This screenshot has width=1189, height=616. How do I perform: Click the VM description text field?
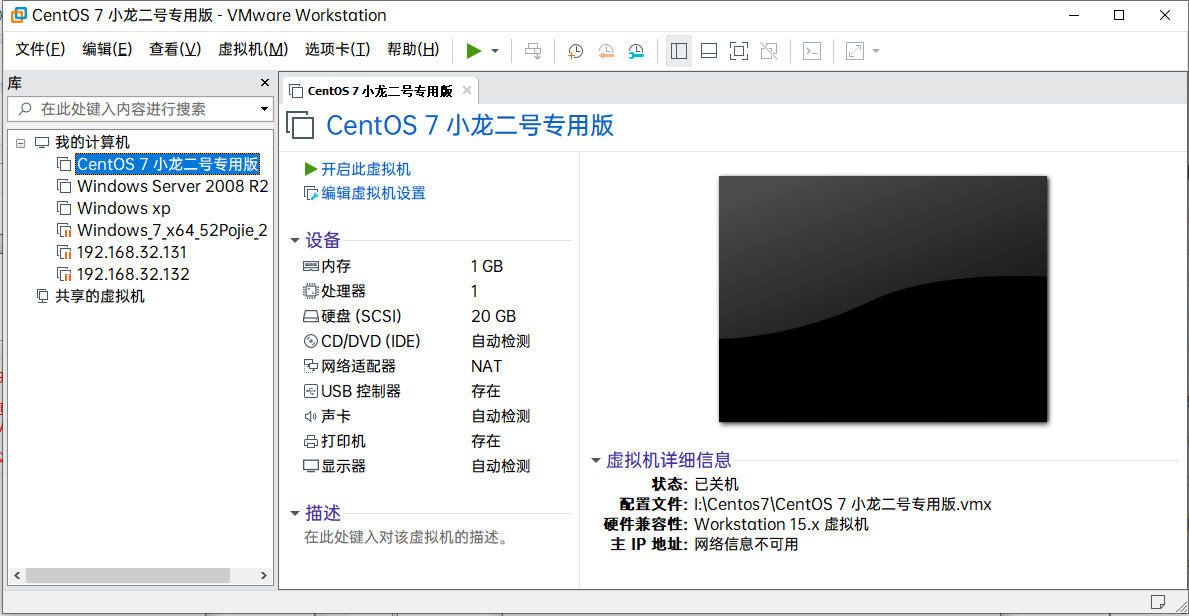pyautogui.click(x=406, y=538)
